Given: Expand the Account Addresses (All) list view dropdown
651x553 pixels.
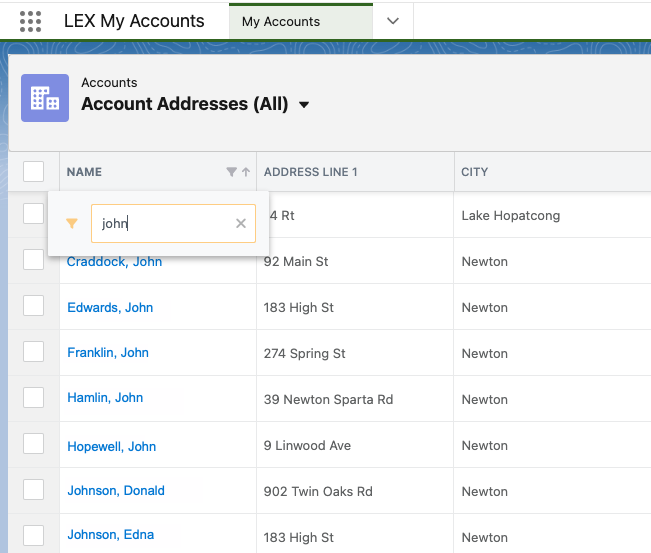Looking at the screenshot, I should point(304,105).
